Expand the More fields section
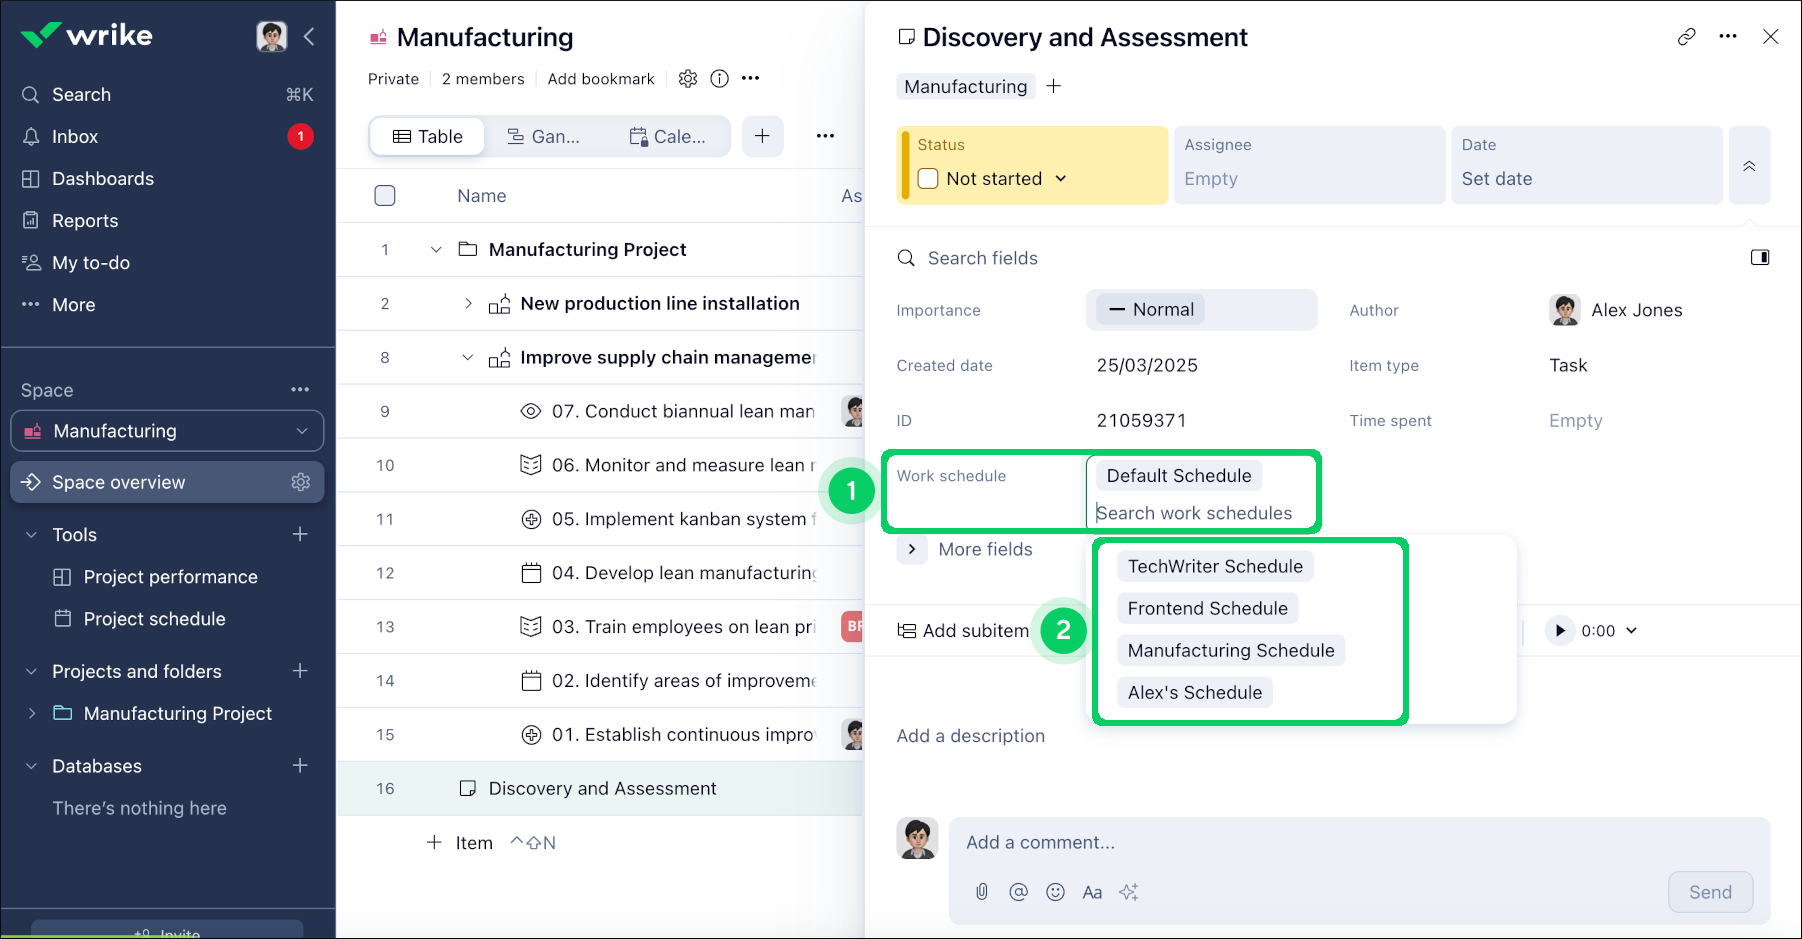This screenshot has height=939, width=1802. [911, 549]
